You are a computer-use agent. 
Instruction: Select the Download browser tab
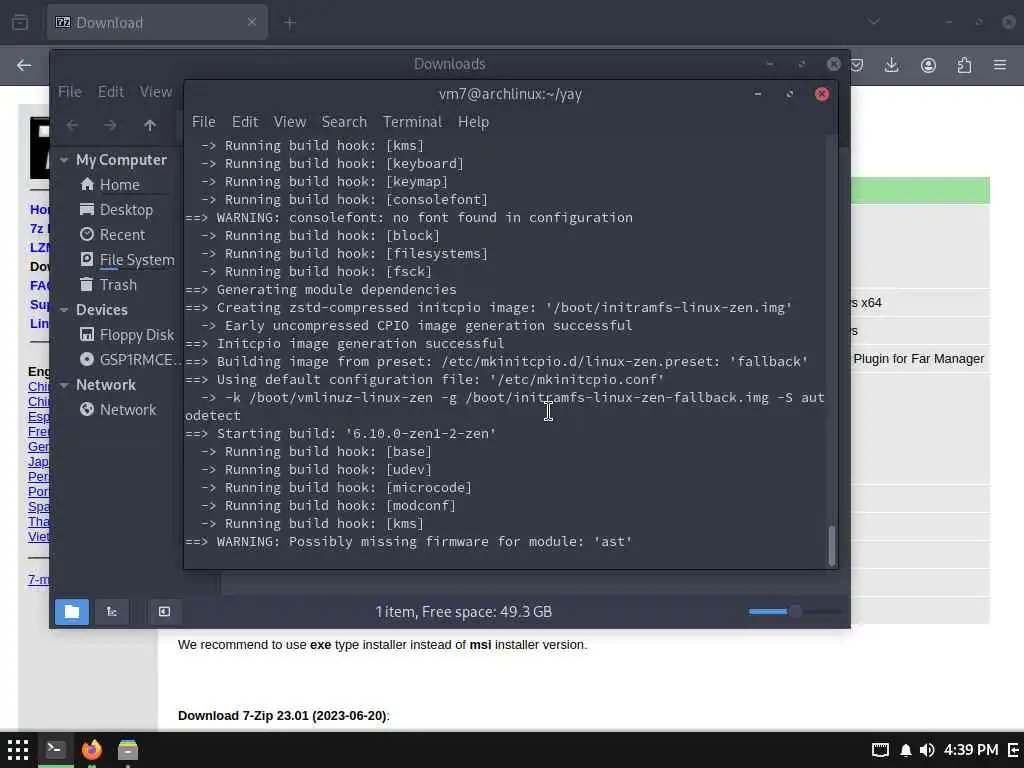point(157,23)
